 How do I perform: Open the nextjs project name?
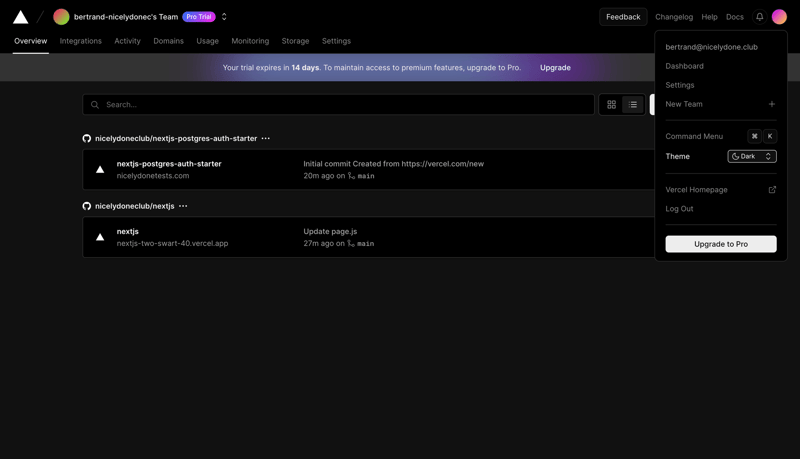(128, 232)
